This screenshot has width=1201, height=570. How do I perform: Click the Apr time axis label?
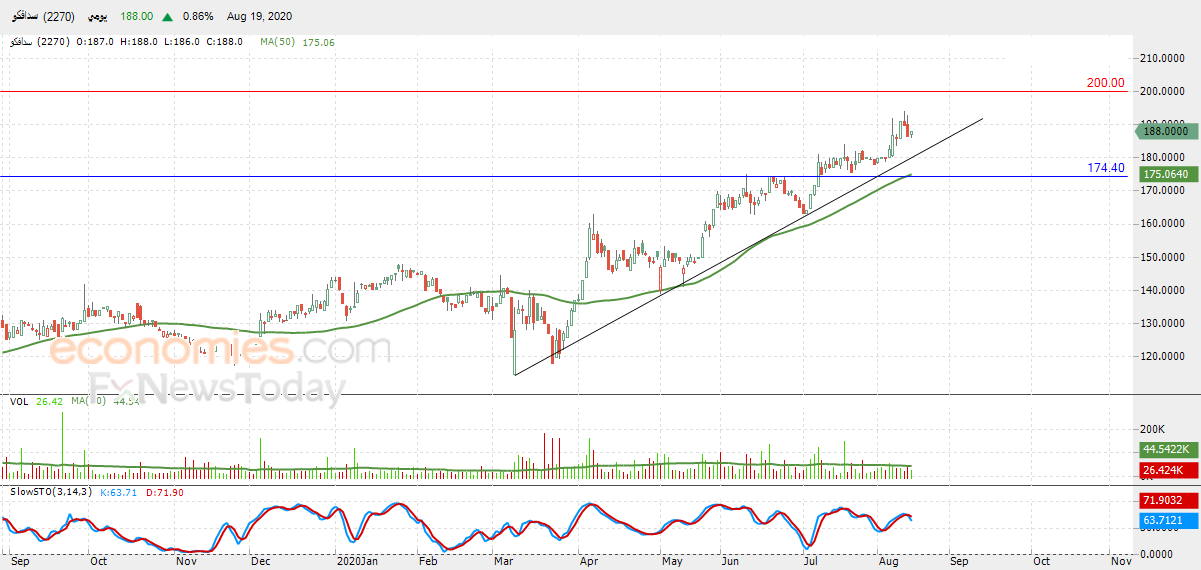point(588,561)
